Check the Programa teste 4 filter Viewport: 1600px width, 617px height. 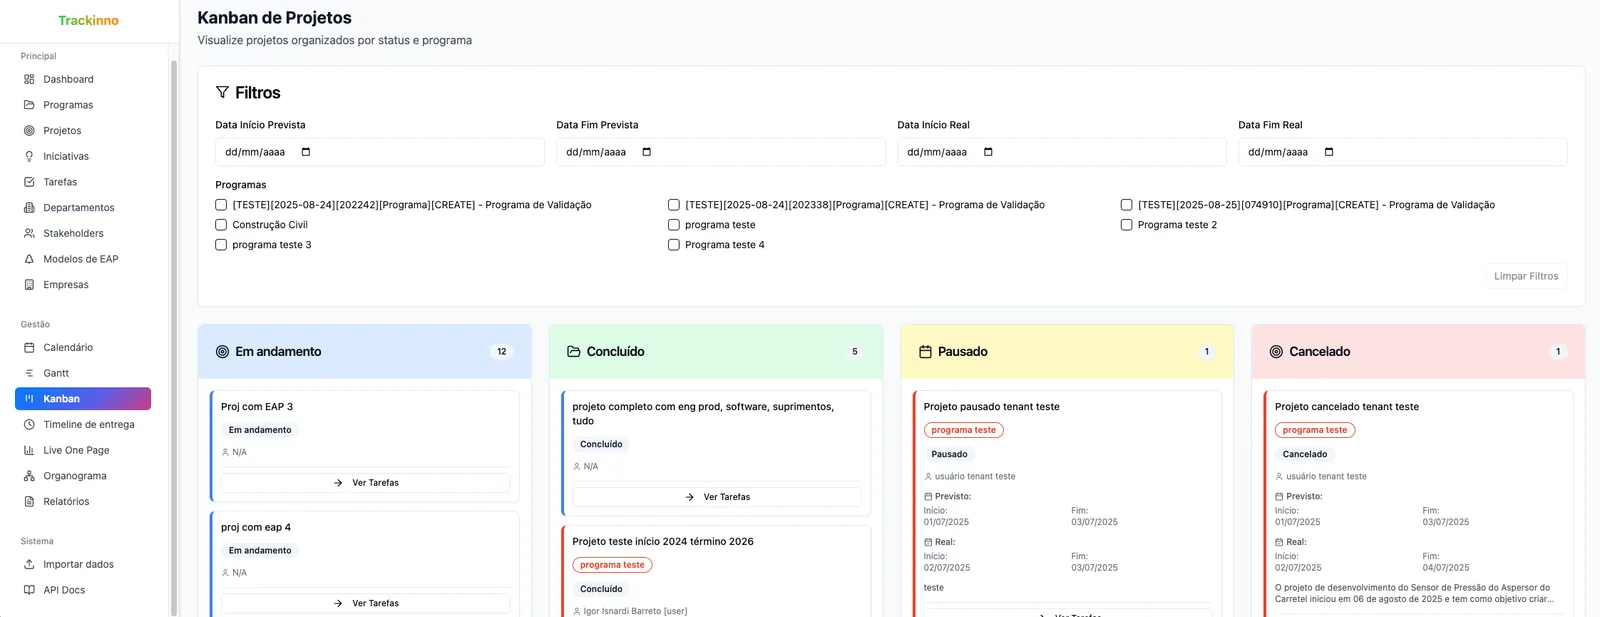(674, 245)
